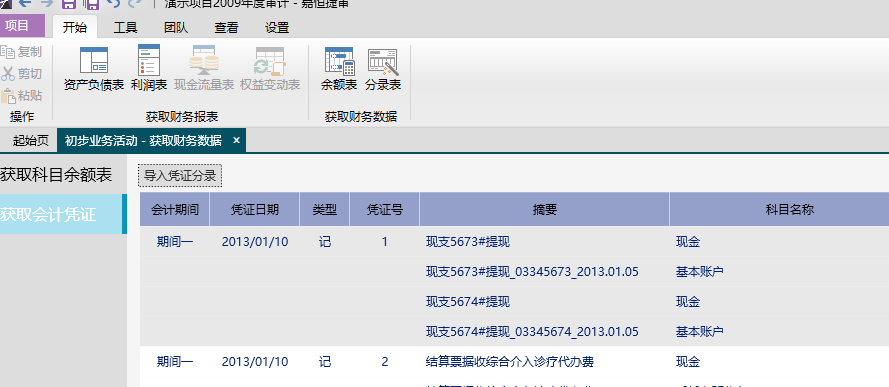The width and height of the screenshot is (889, 387).
Task: Open the purple 项目 menu
Action: 22,26
